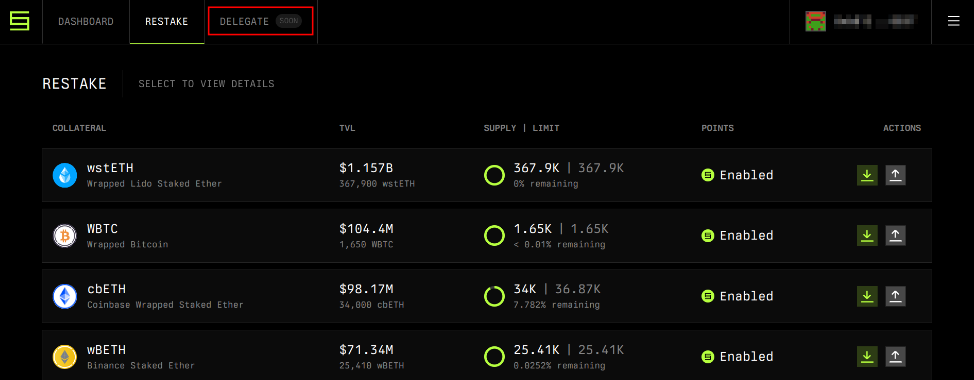974x380 pixels.
Task: Click the blurred wallet address
Action: tap(875, 22)
